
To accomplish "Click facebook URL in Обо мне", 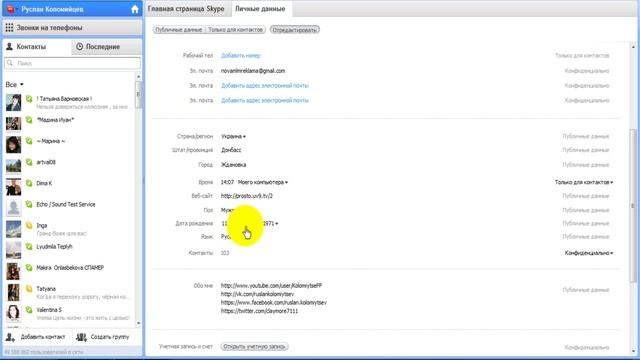I will coord(273,303).
